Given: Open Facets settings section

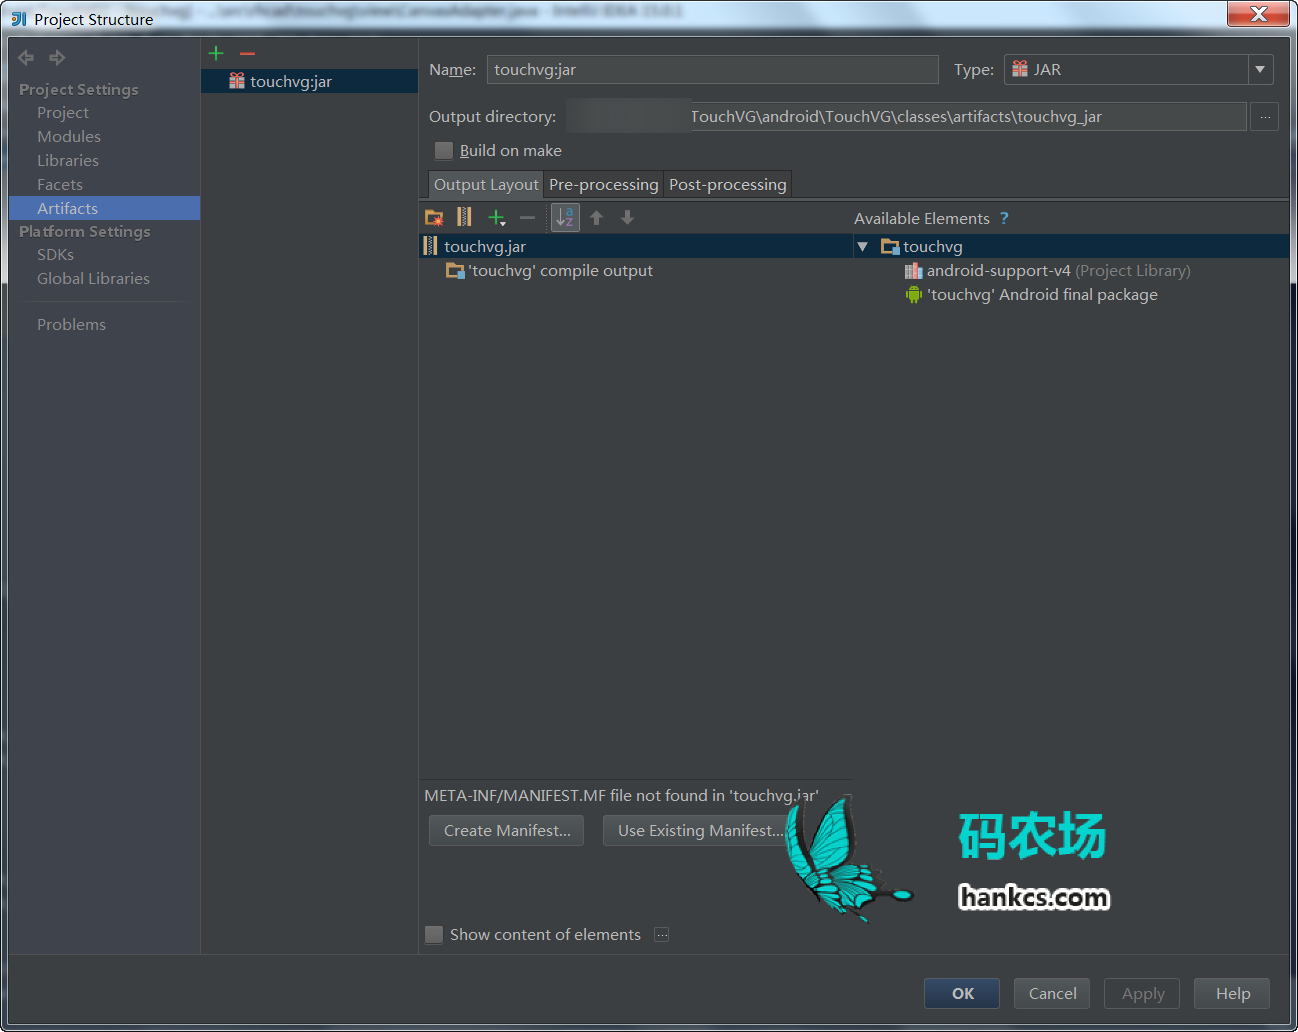Looking at the screenshot, I should coord(60,185).
